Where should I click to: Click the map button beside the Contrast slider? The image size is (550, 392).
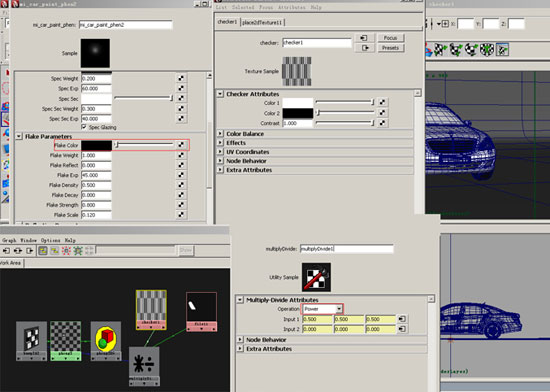(x=382, y=123)
